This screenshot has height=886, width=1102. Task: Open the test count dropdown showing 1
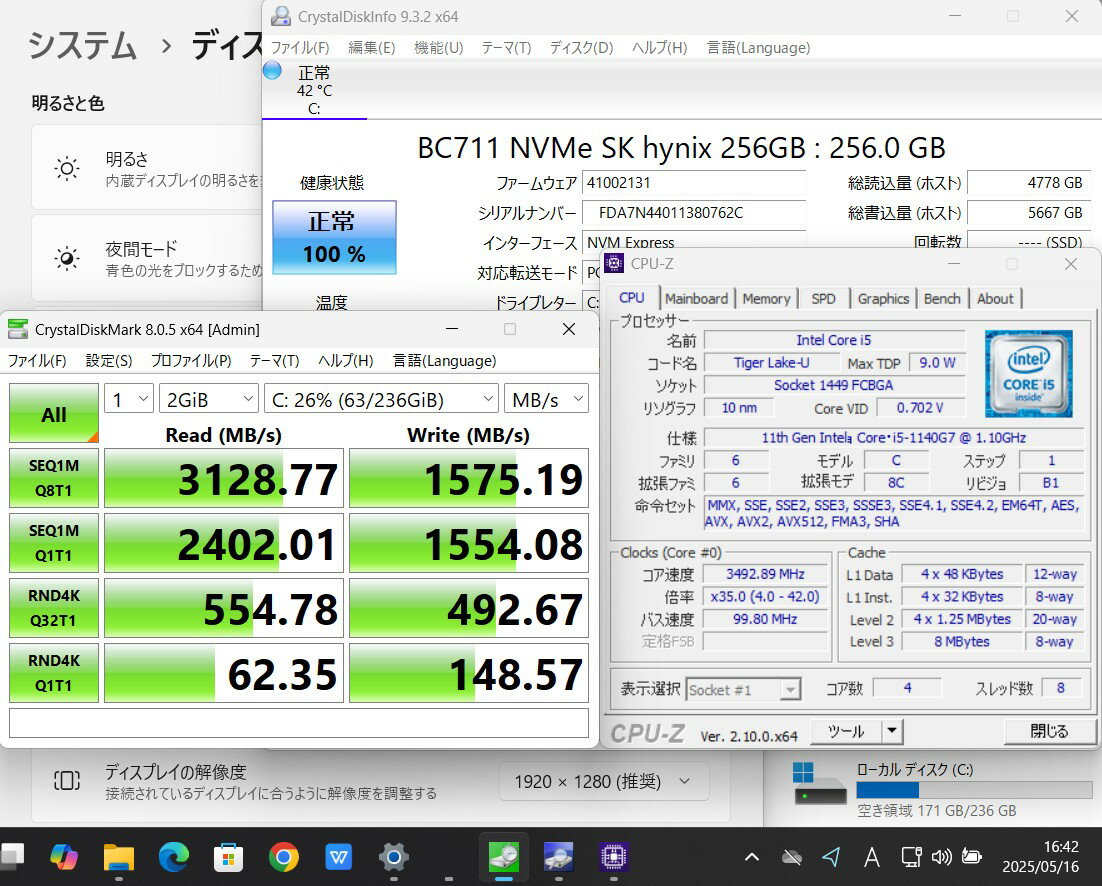(129, 400)
